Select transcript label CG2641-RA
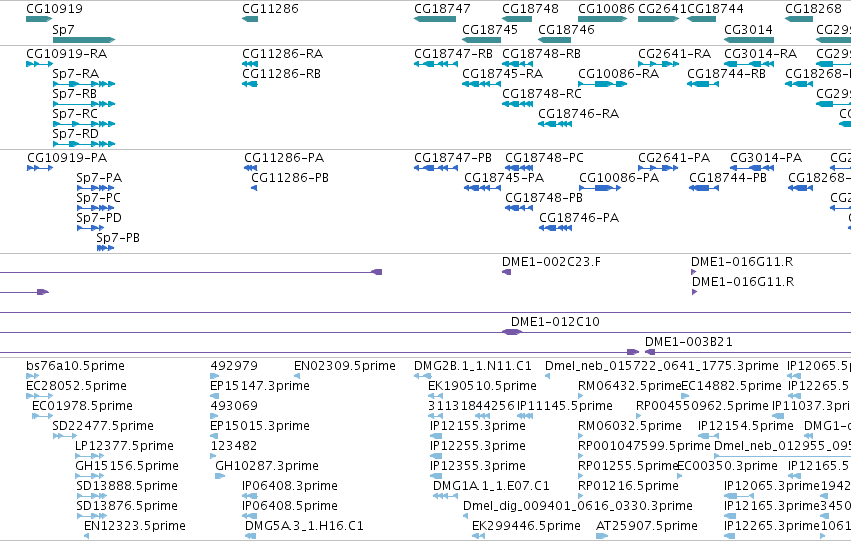Screen dimensions: 851x541 click(674, 54)
